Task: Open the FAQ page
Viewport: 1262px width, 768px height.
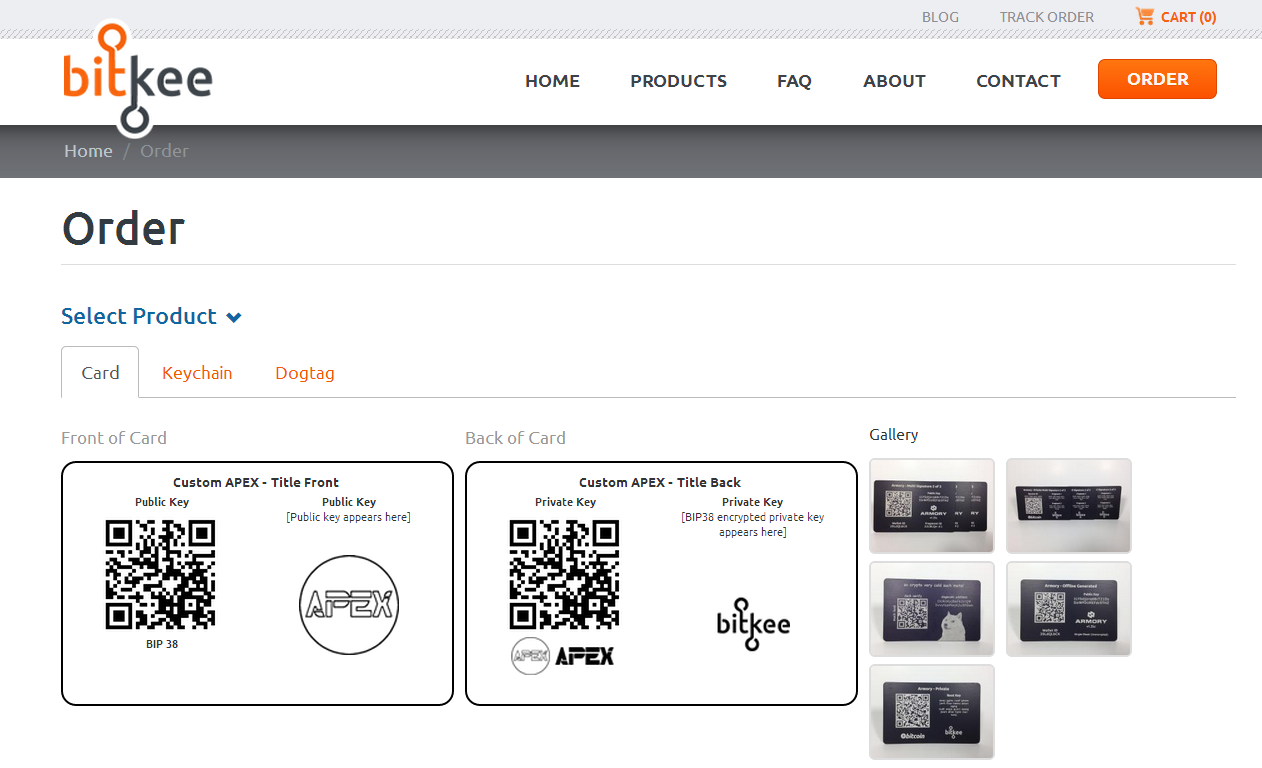Action: click(794, 81)
